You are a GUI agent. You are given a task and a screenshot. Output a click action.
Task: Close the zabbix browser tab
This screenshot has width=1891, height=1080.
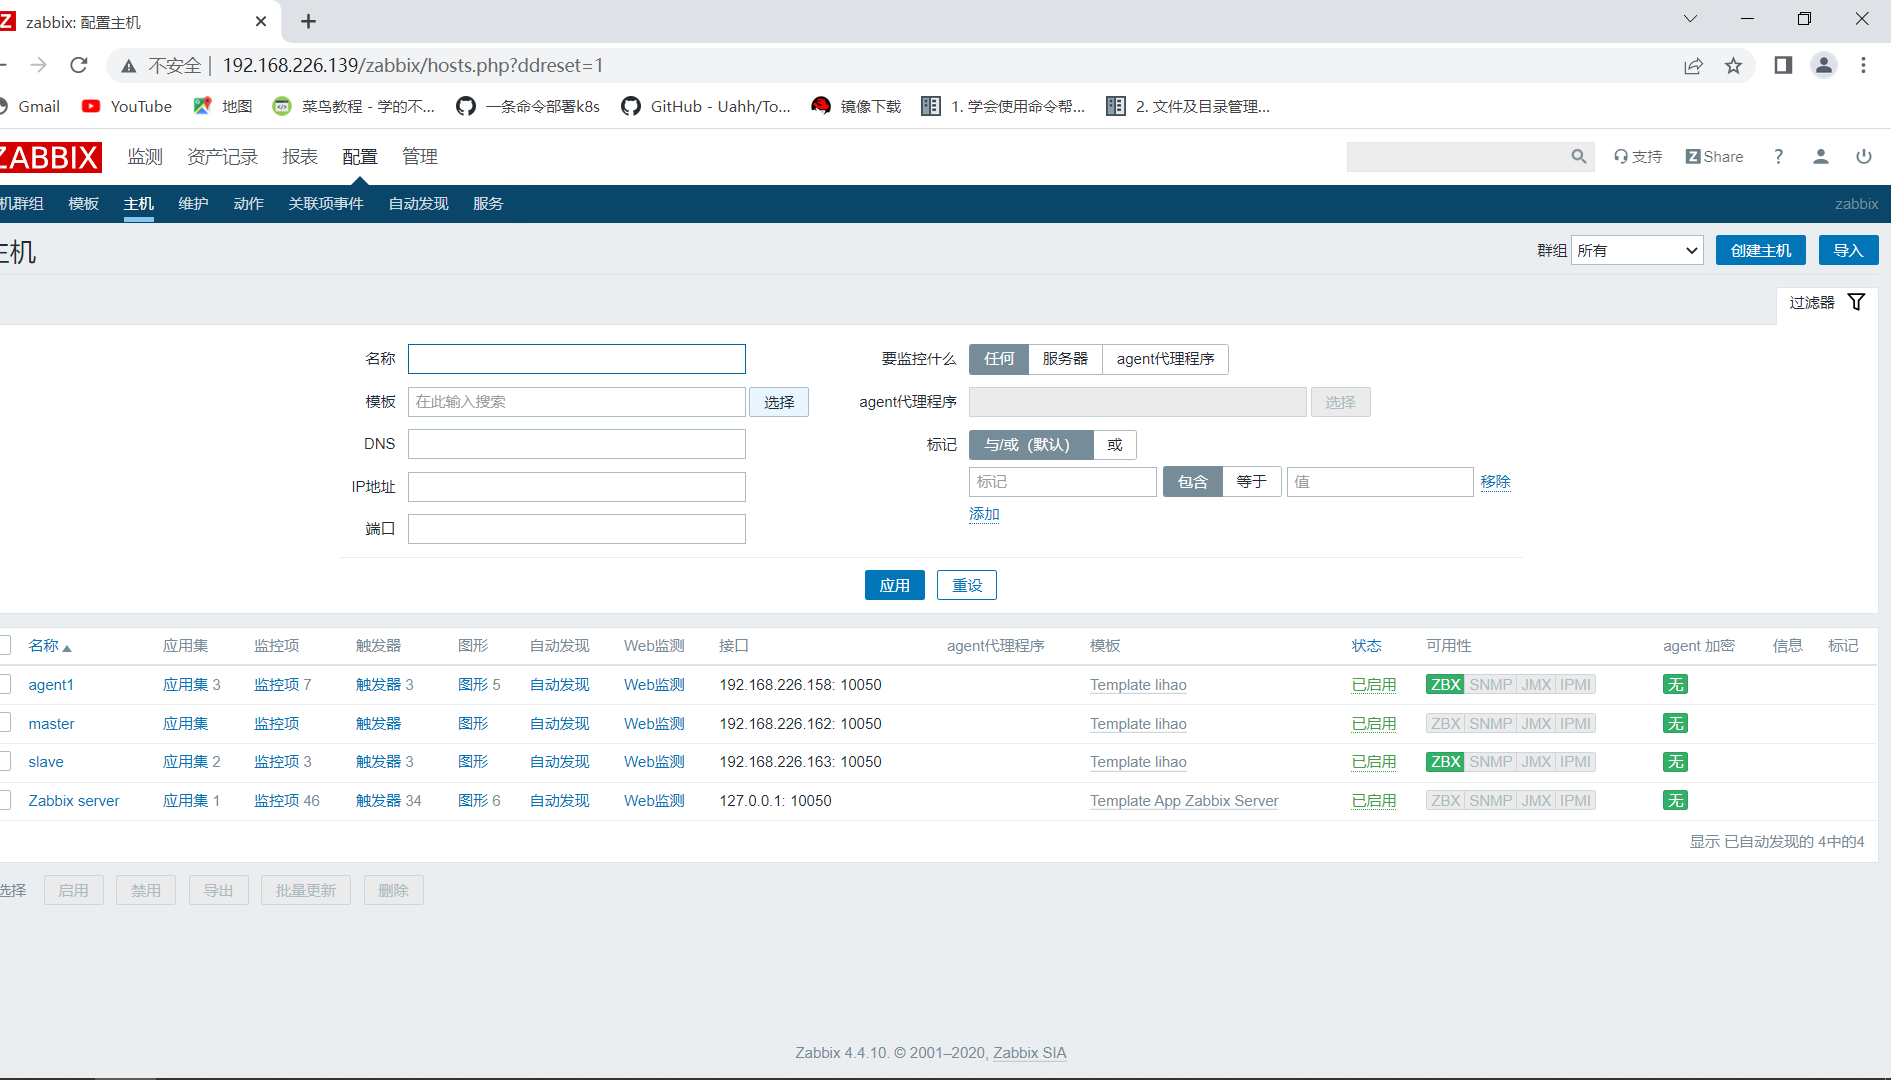click(x=261, y=21)
